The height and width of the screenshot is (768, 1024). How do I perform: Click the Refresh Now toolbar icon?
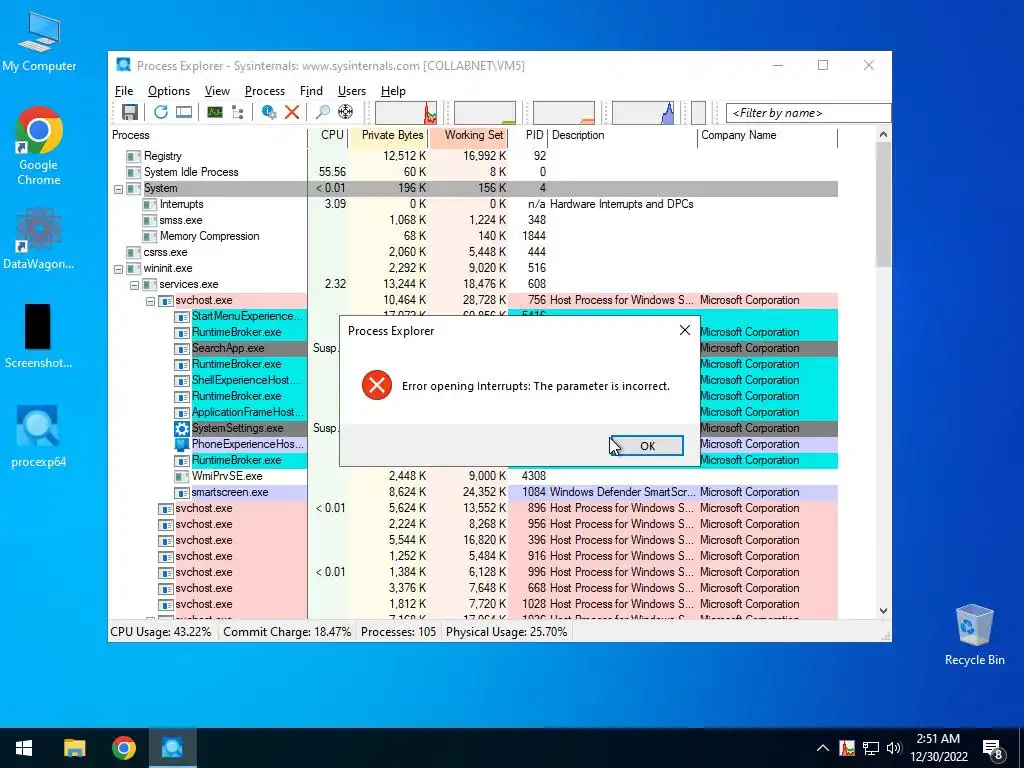coord(161,112)
